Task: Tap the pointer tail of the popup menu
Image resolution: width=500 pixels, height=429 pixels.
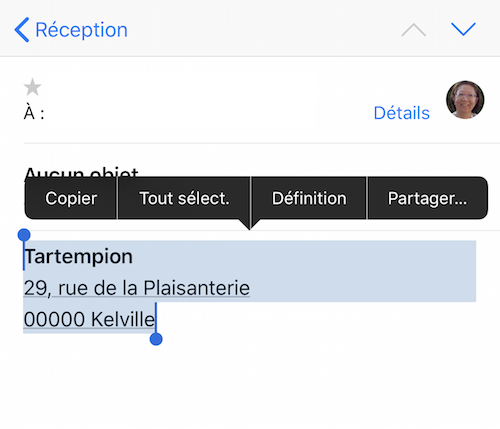Action: 250,224
